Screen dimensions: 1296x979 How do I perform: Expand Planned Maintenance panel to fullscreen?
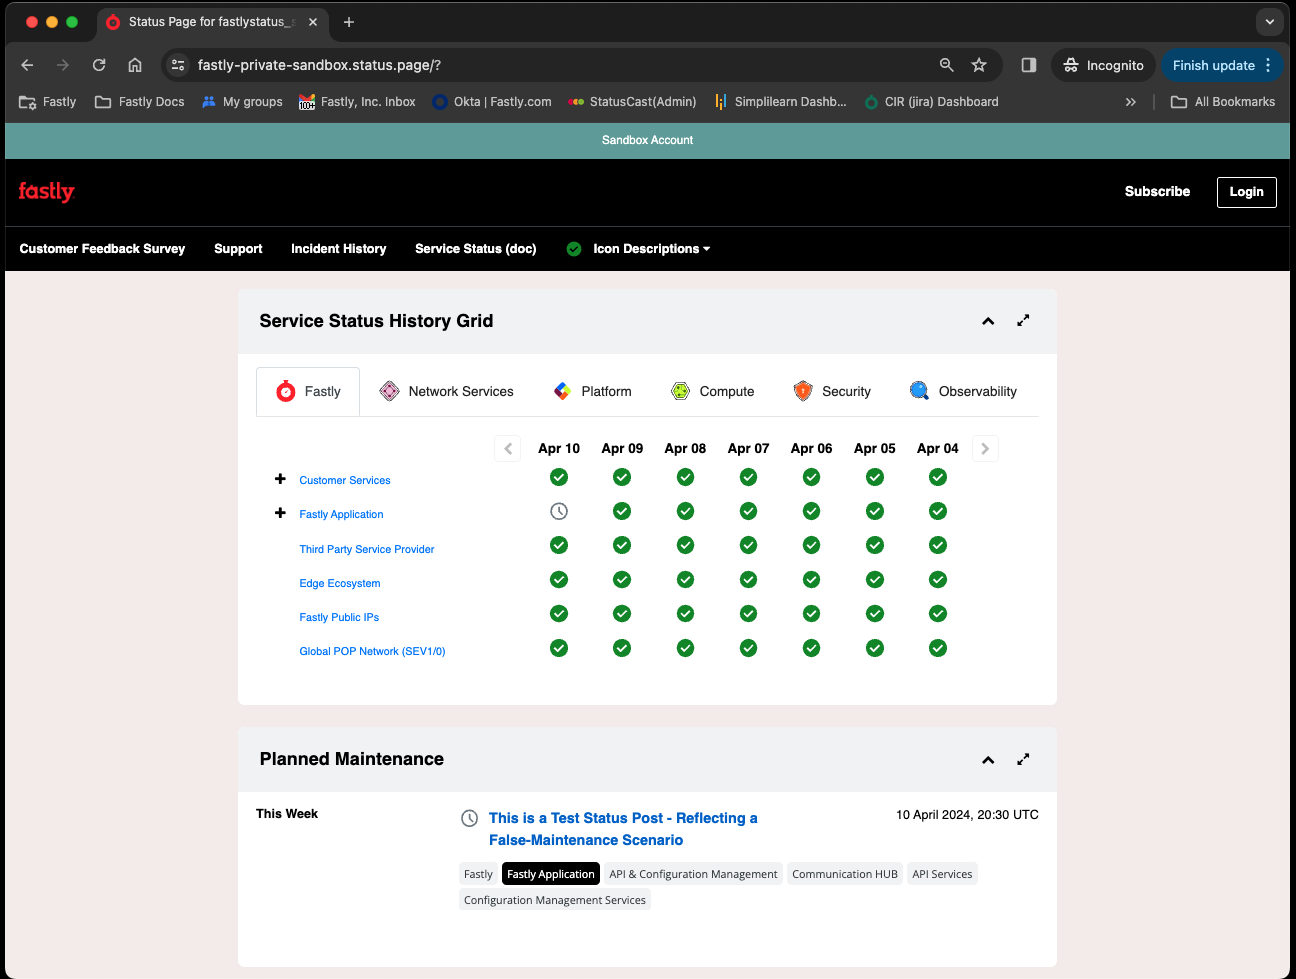(x=1023, y=760)
